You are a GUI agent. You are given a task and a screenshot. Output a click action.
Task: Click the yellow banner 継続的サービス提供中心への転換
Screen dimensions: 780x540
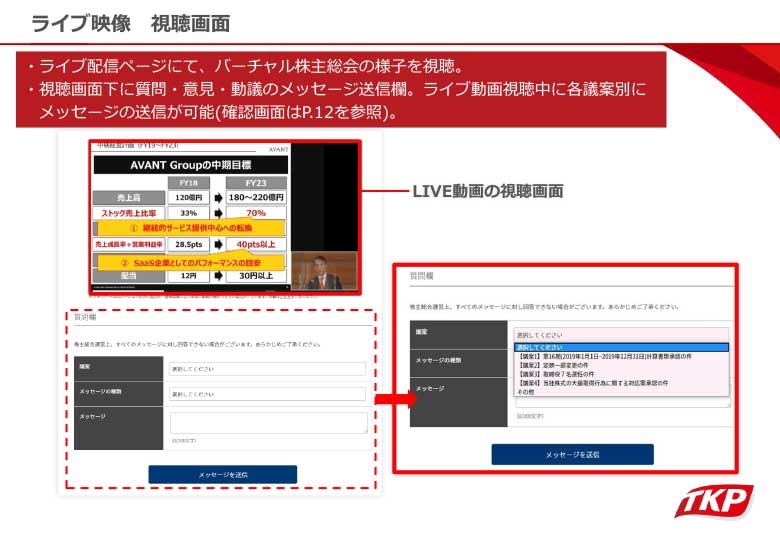pos(192,228)
